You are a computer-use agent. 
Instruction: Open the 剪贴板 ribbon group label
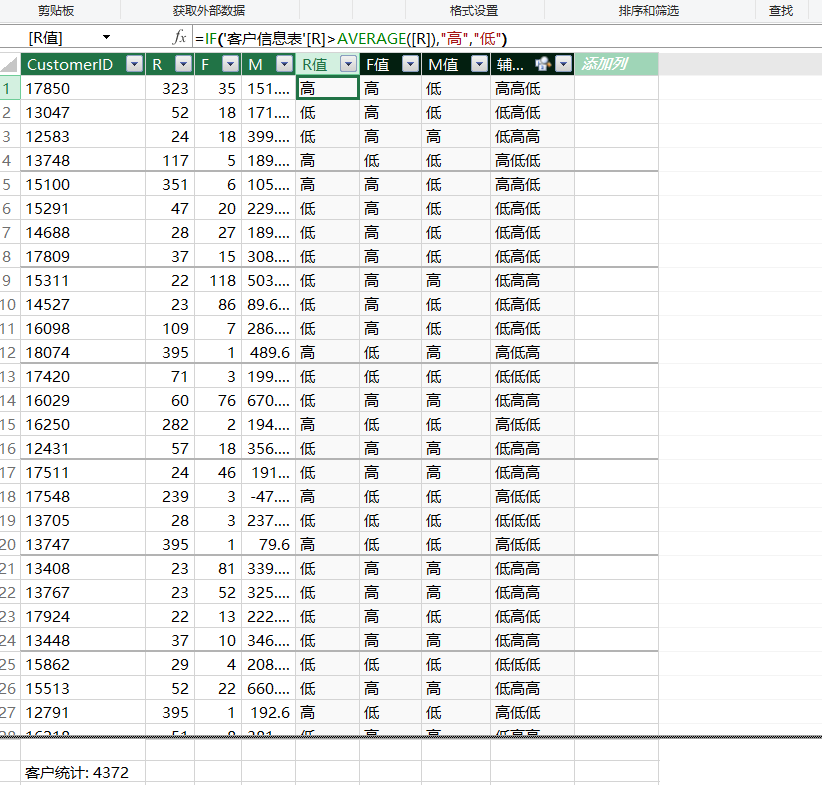pyautogui.click(x=56, y=10)
